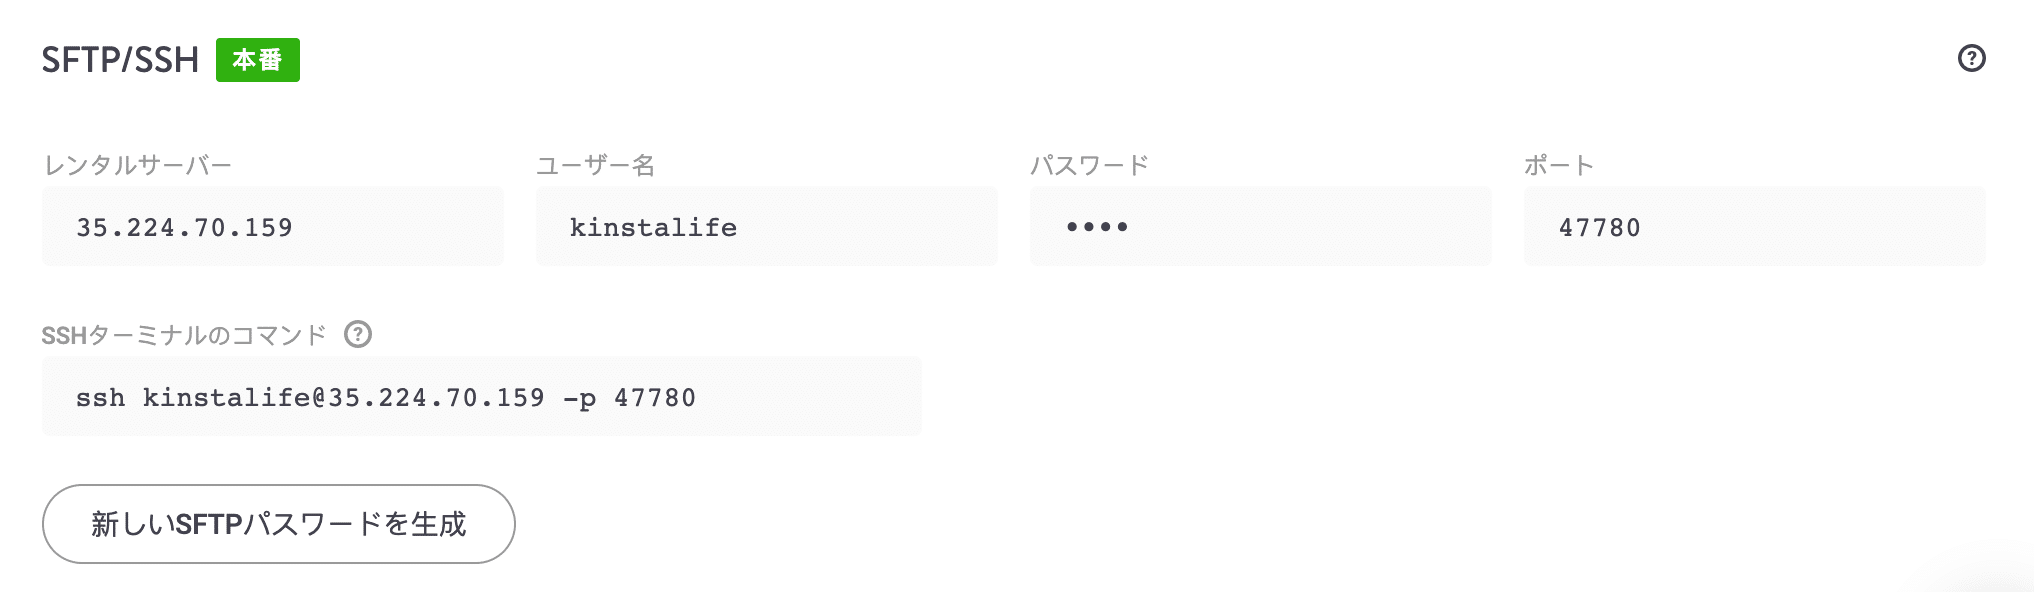Click the レンタルサーバー label text
The image size is (2034, 592).
(140, 166)
